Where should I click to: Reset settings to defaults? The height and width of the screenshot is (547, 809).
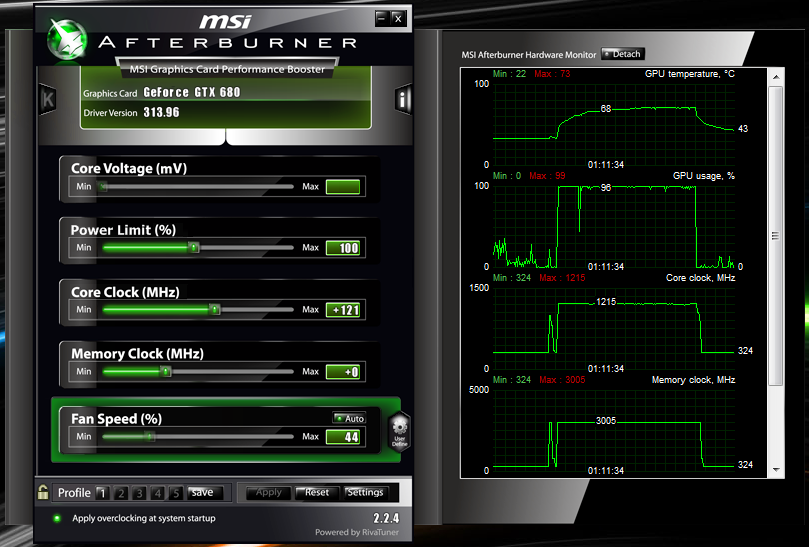(316, 493)
